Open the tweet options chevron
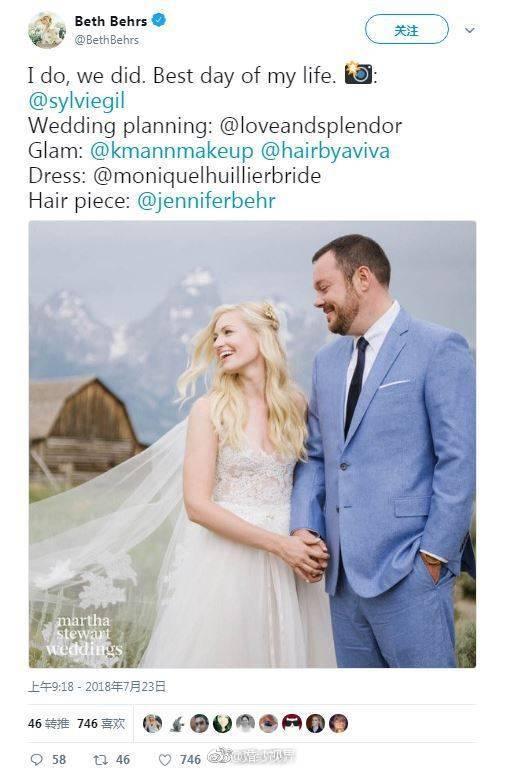The width and height of the screenshot is (506, 771). 470,30
